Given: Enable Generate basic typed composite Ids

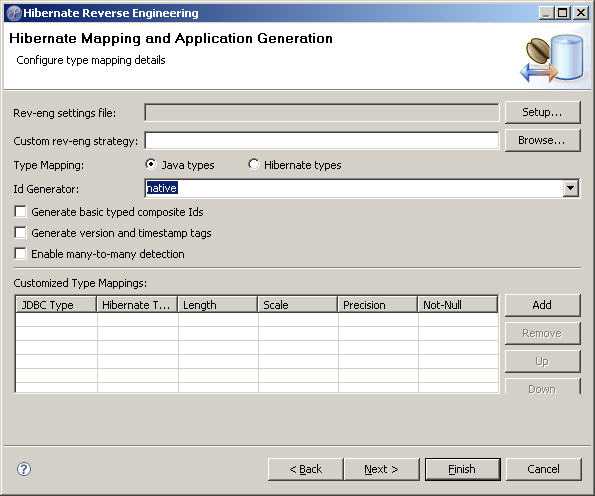Looking at the screenshot, I should click(x=20, y=211).
